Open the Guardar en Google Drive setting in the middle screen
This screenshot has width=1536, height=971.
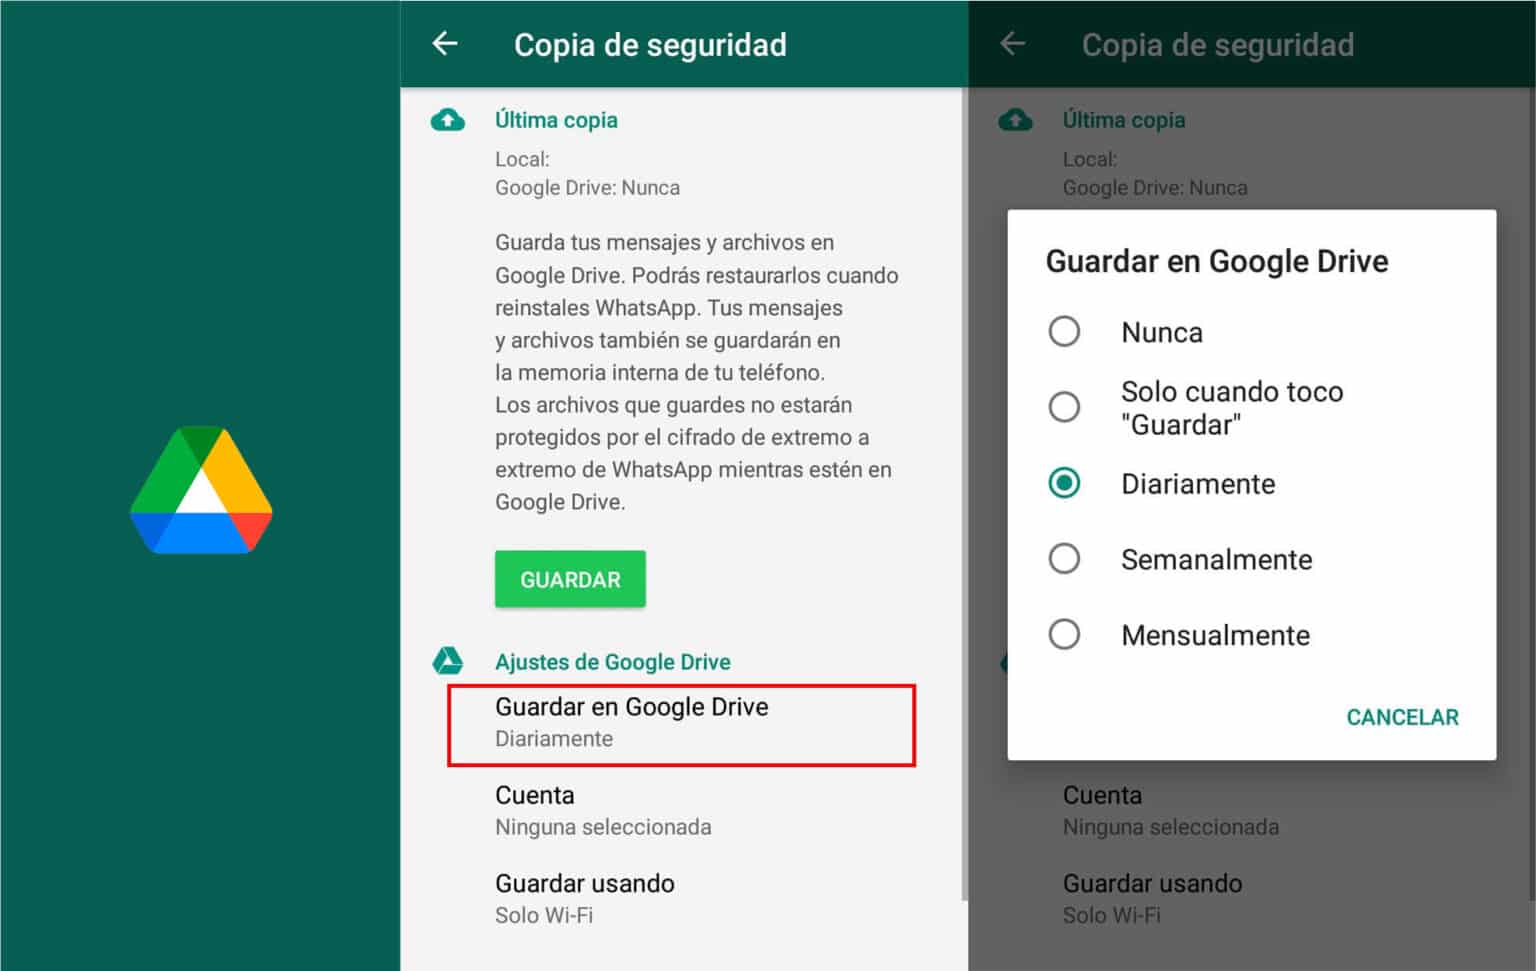pos(681,725)
